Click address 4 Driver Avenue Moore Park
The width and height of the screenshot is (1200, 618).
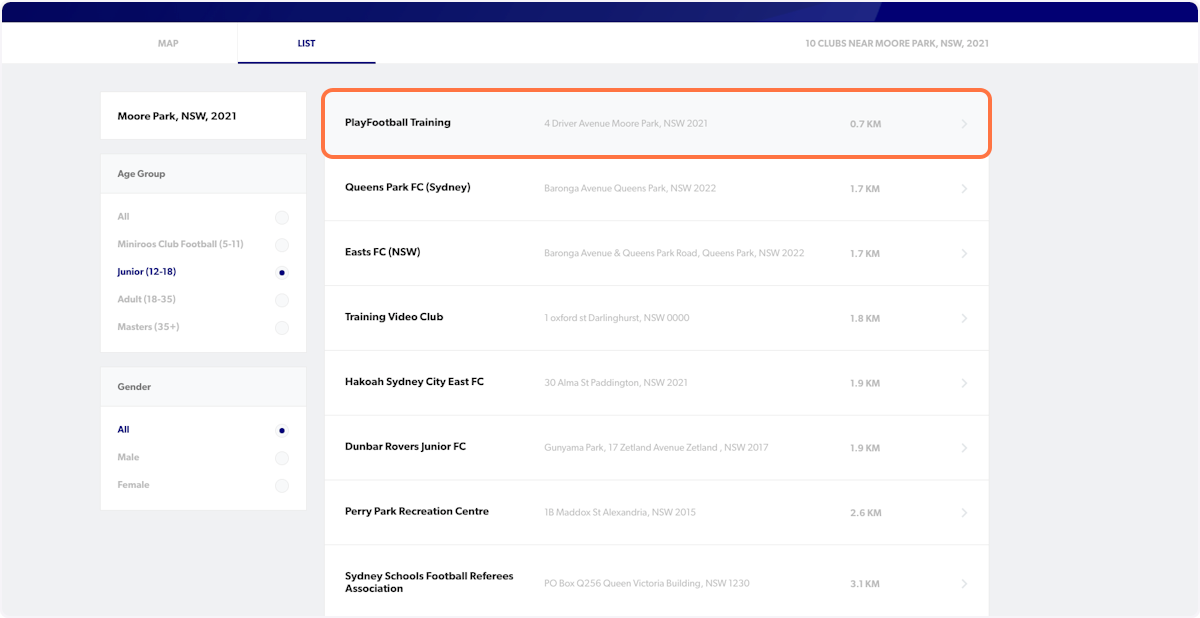[625, 124]
